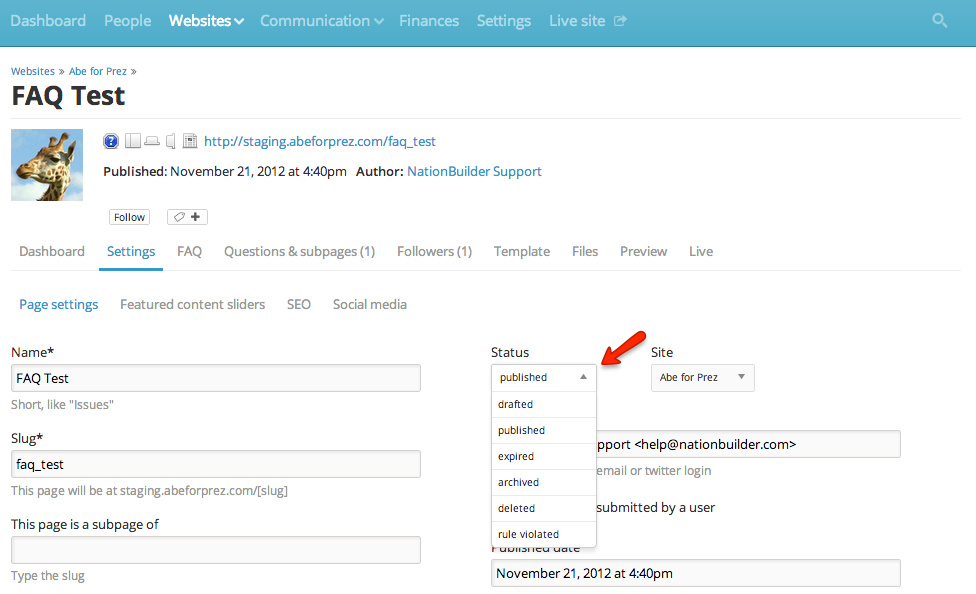Open Settings in top navigation
The width and height of the screenshot is (976, 594).
pos(504,21)
